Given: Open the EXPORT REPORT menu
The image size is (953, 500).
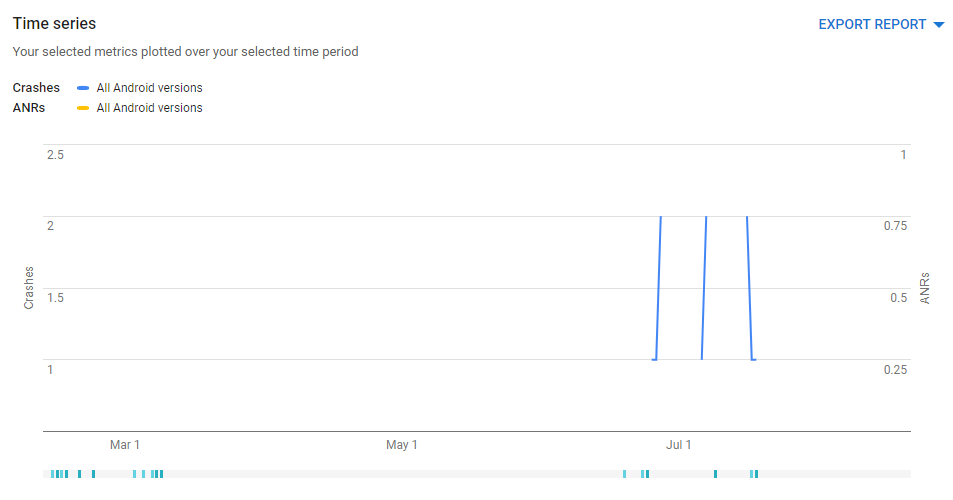Looking at the screenshot, I should point(872,24).
